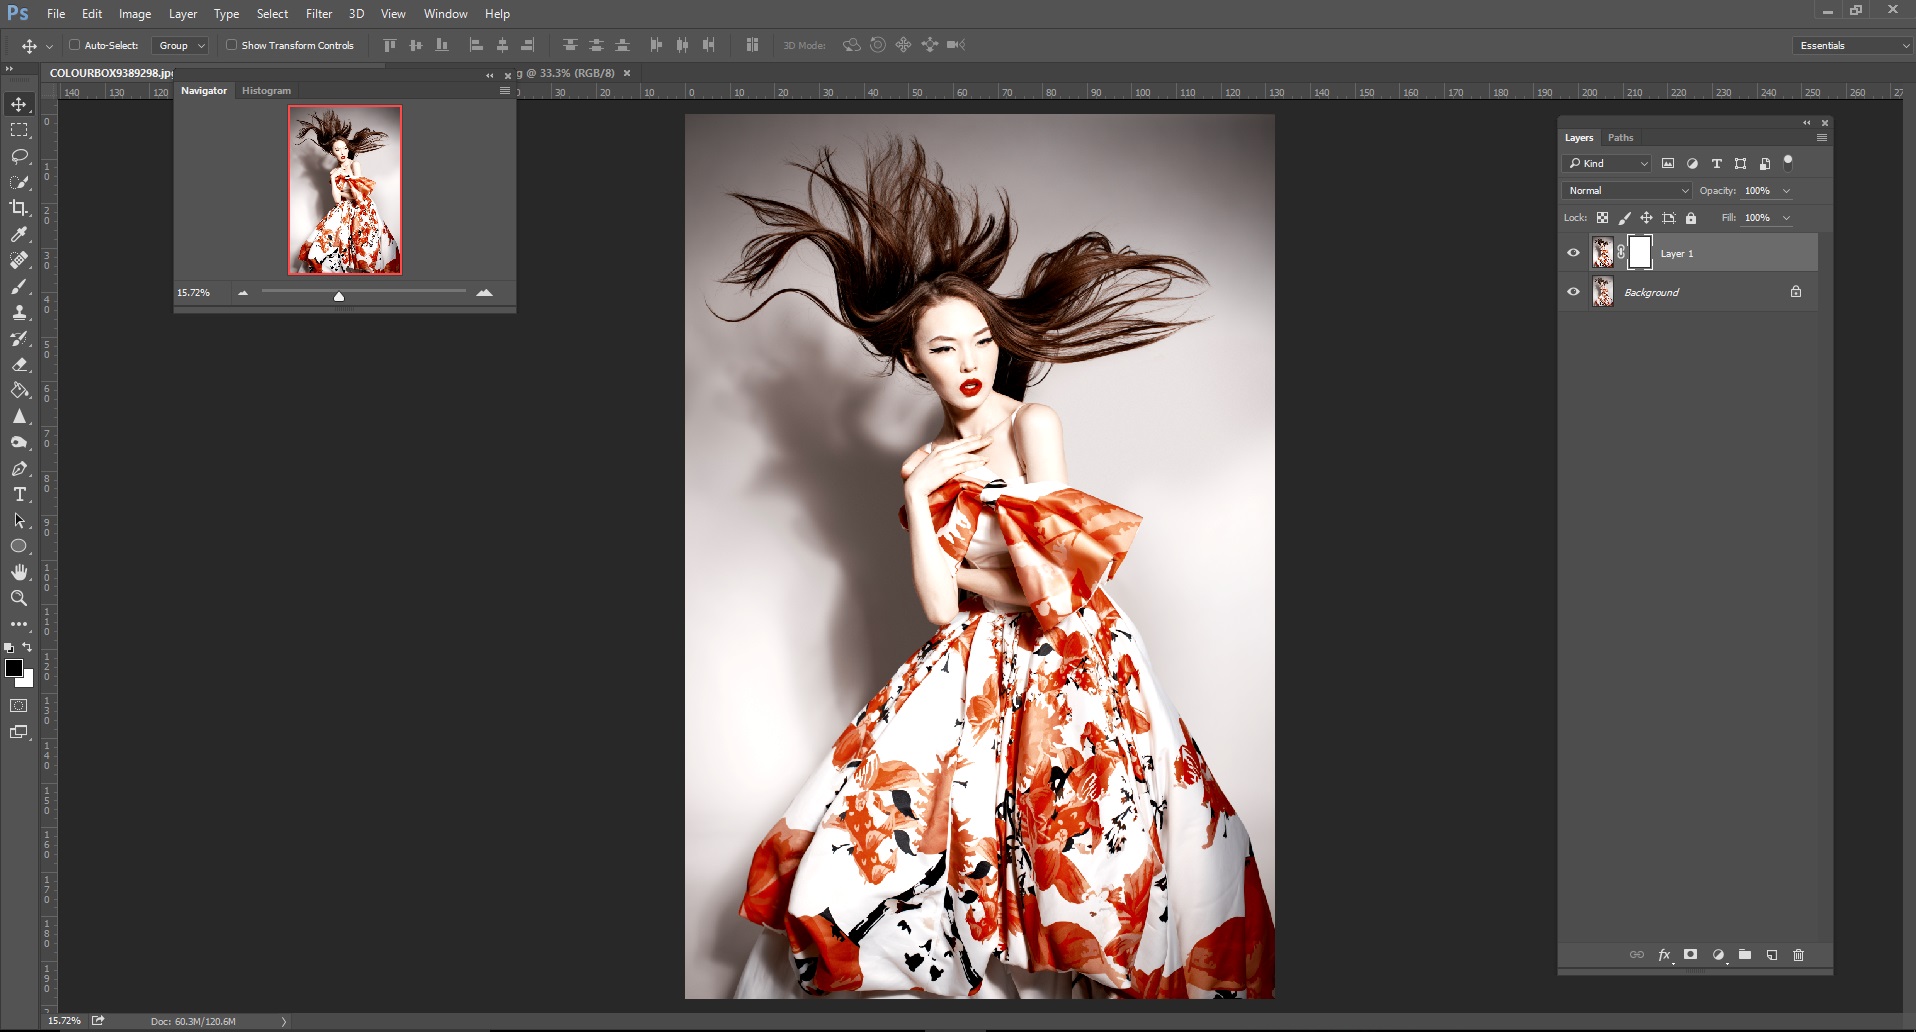
Task: Switch to the Histogram tab
Action: 266,90
